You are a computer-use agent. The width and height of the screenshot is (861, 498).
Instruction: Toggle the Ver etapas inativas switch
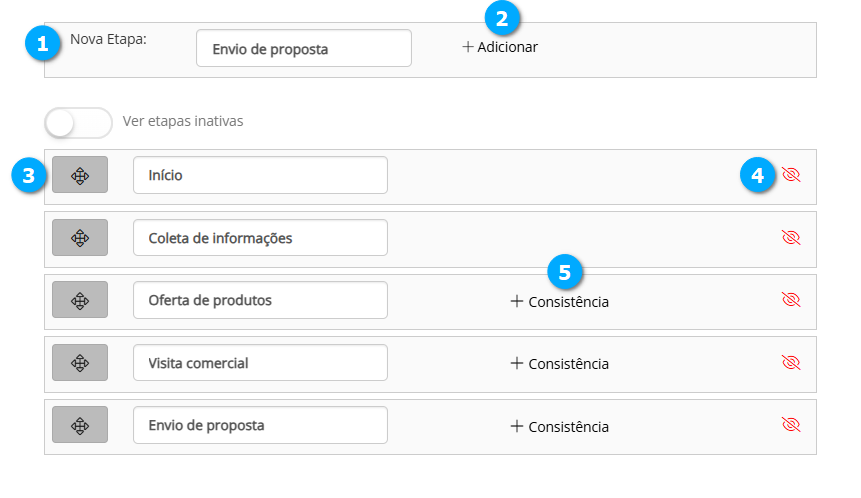[78, 122]
